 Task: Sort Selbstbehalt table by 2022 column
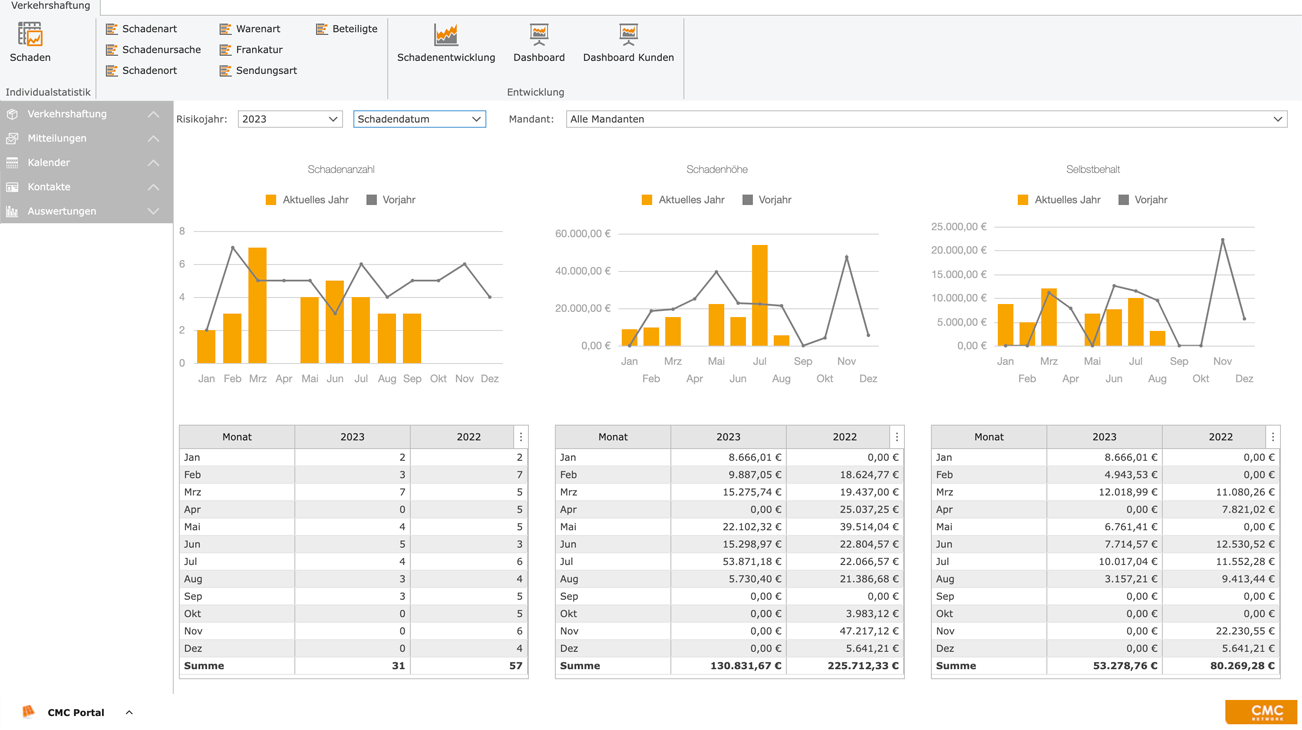coord(1214,437)
